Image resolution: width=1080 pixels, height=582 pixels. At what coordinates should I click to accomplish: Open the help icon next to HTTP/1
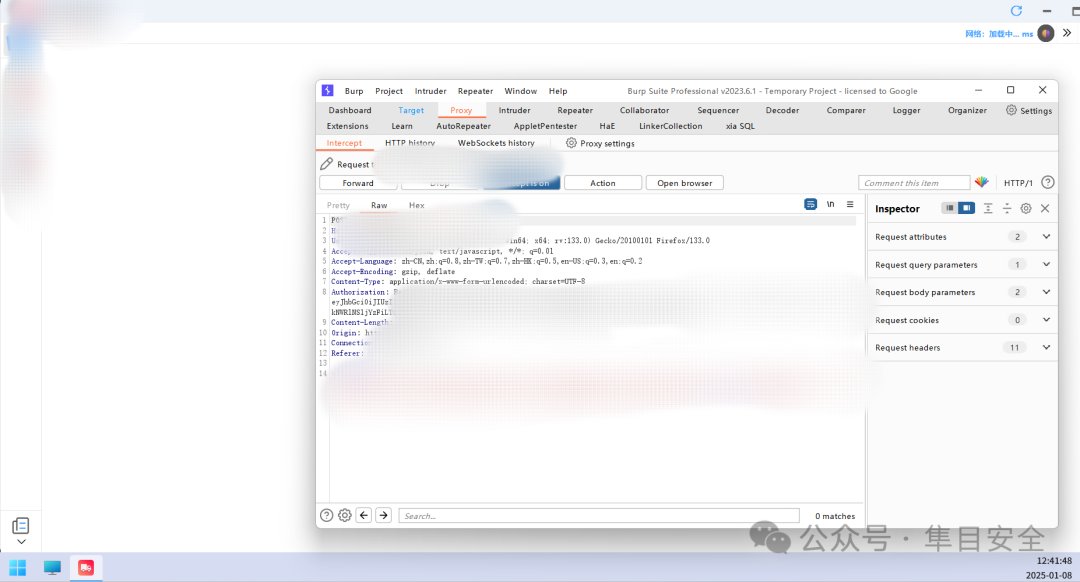coord(1048,183)
